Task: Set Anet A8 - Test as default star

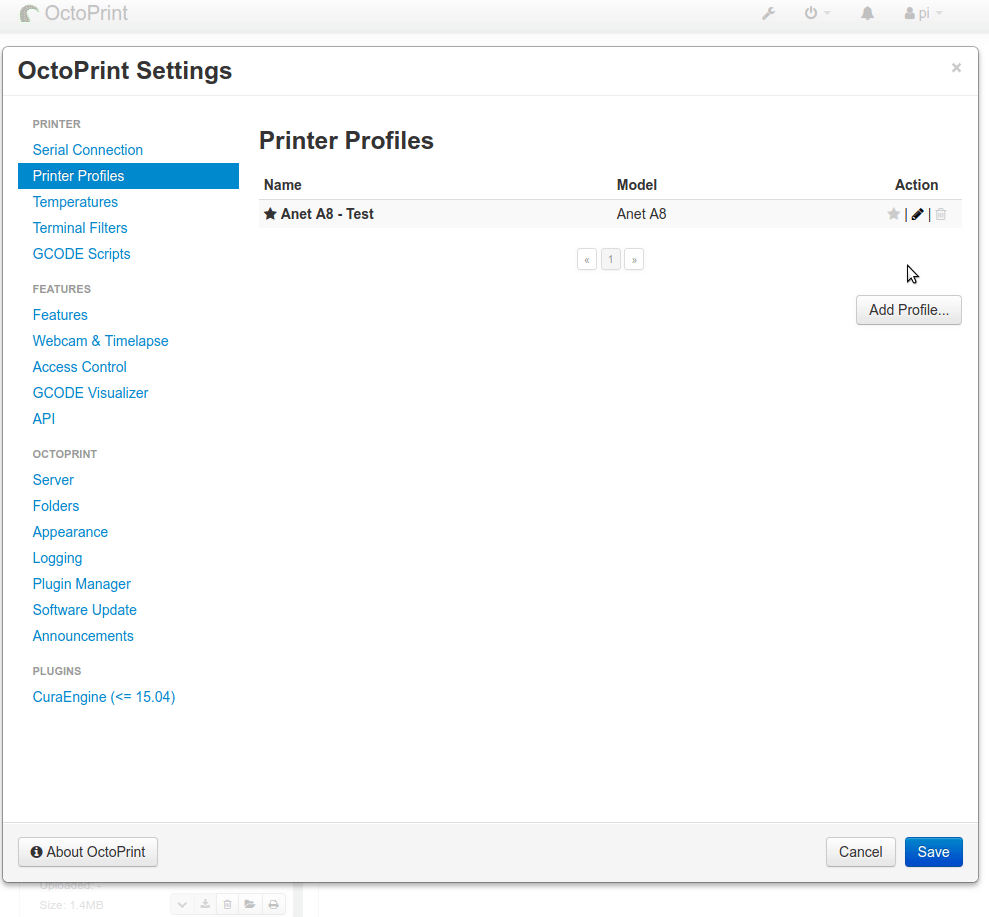Action: (893, 214)
